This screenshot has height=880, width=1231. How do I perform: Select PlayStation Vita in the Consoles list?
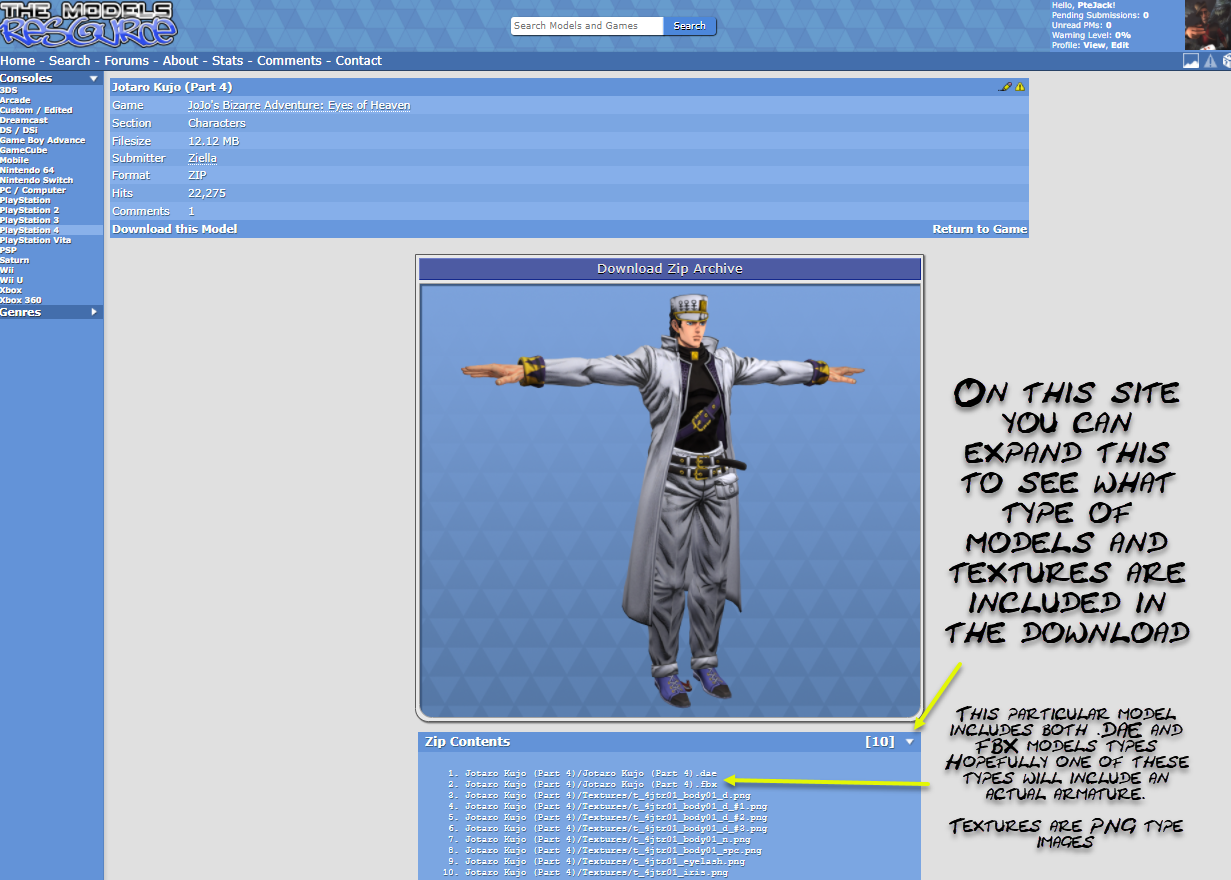tap(36, 240)
